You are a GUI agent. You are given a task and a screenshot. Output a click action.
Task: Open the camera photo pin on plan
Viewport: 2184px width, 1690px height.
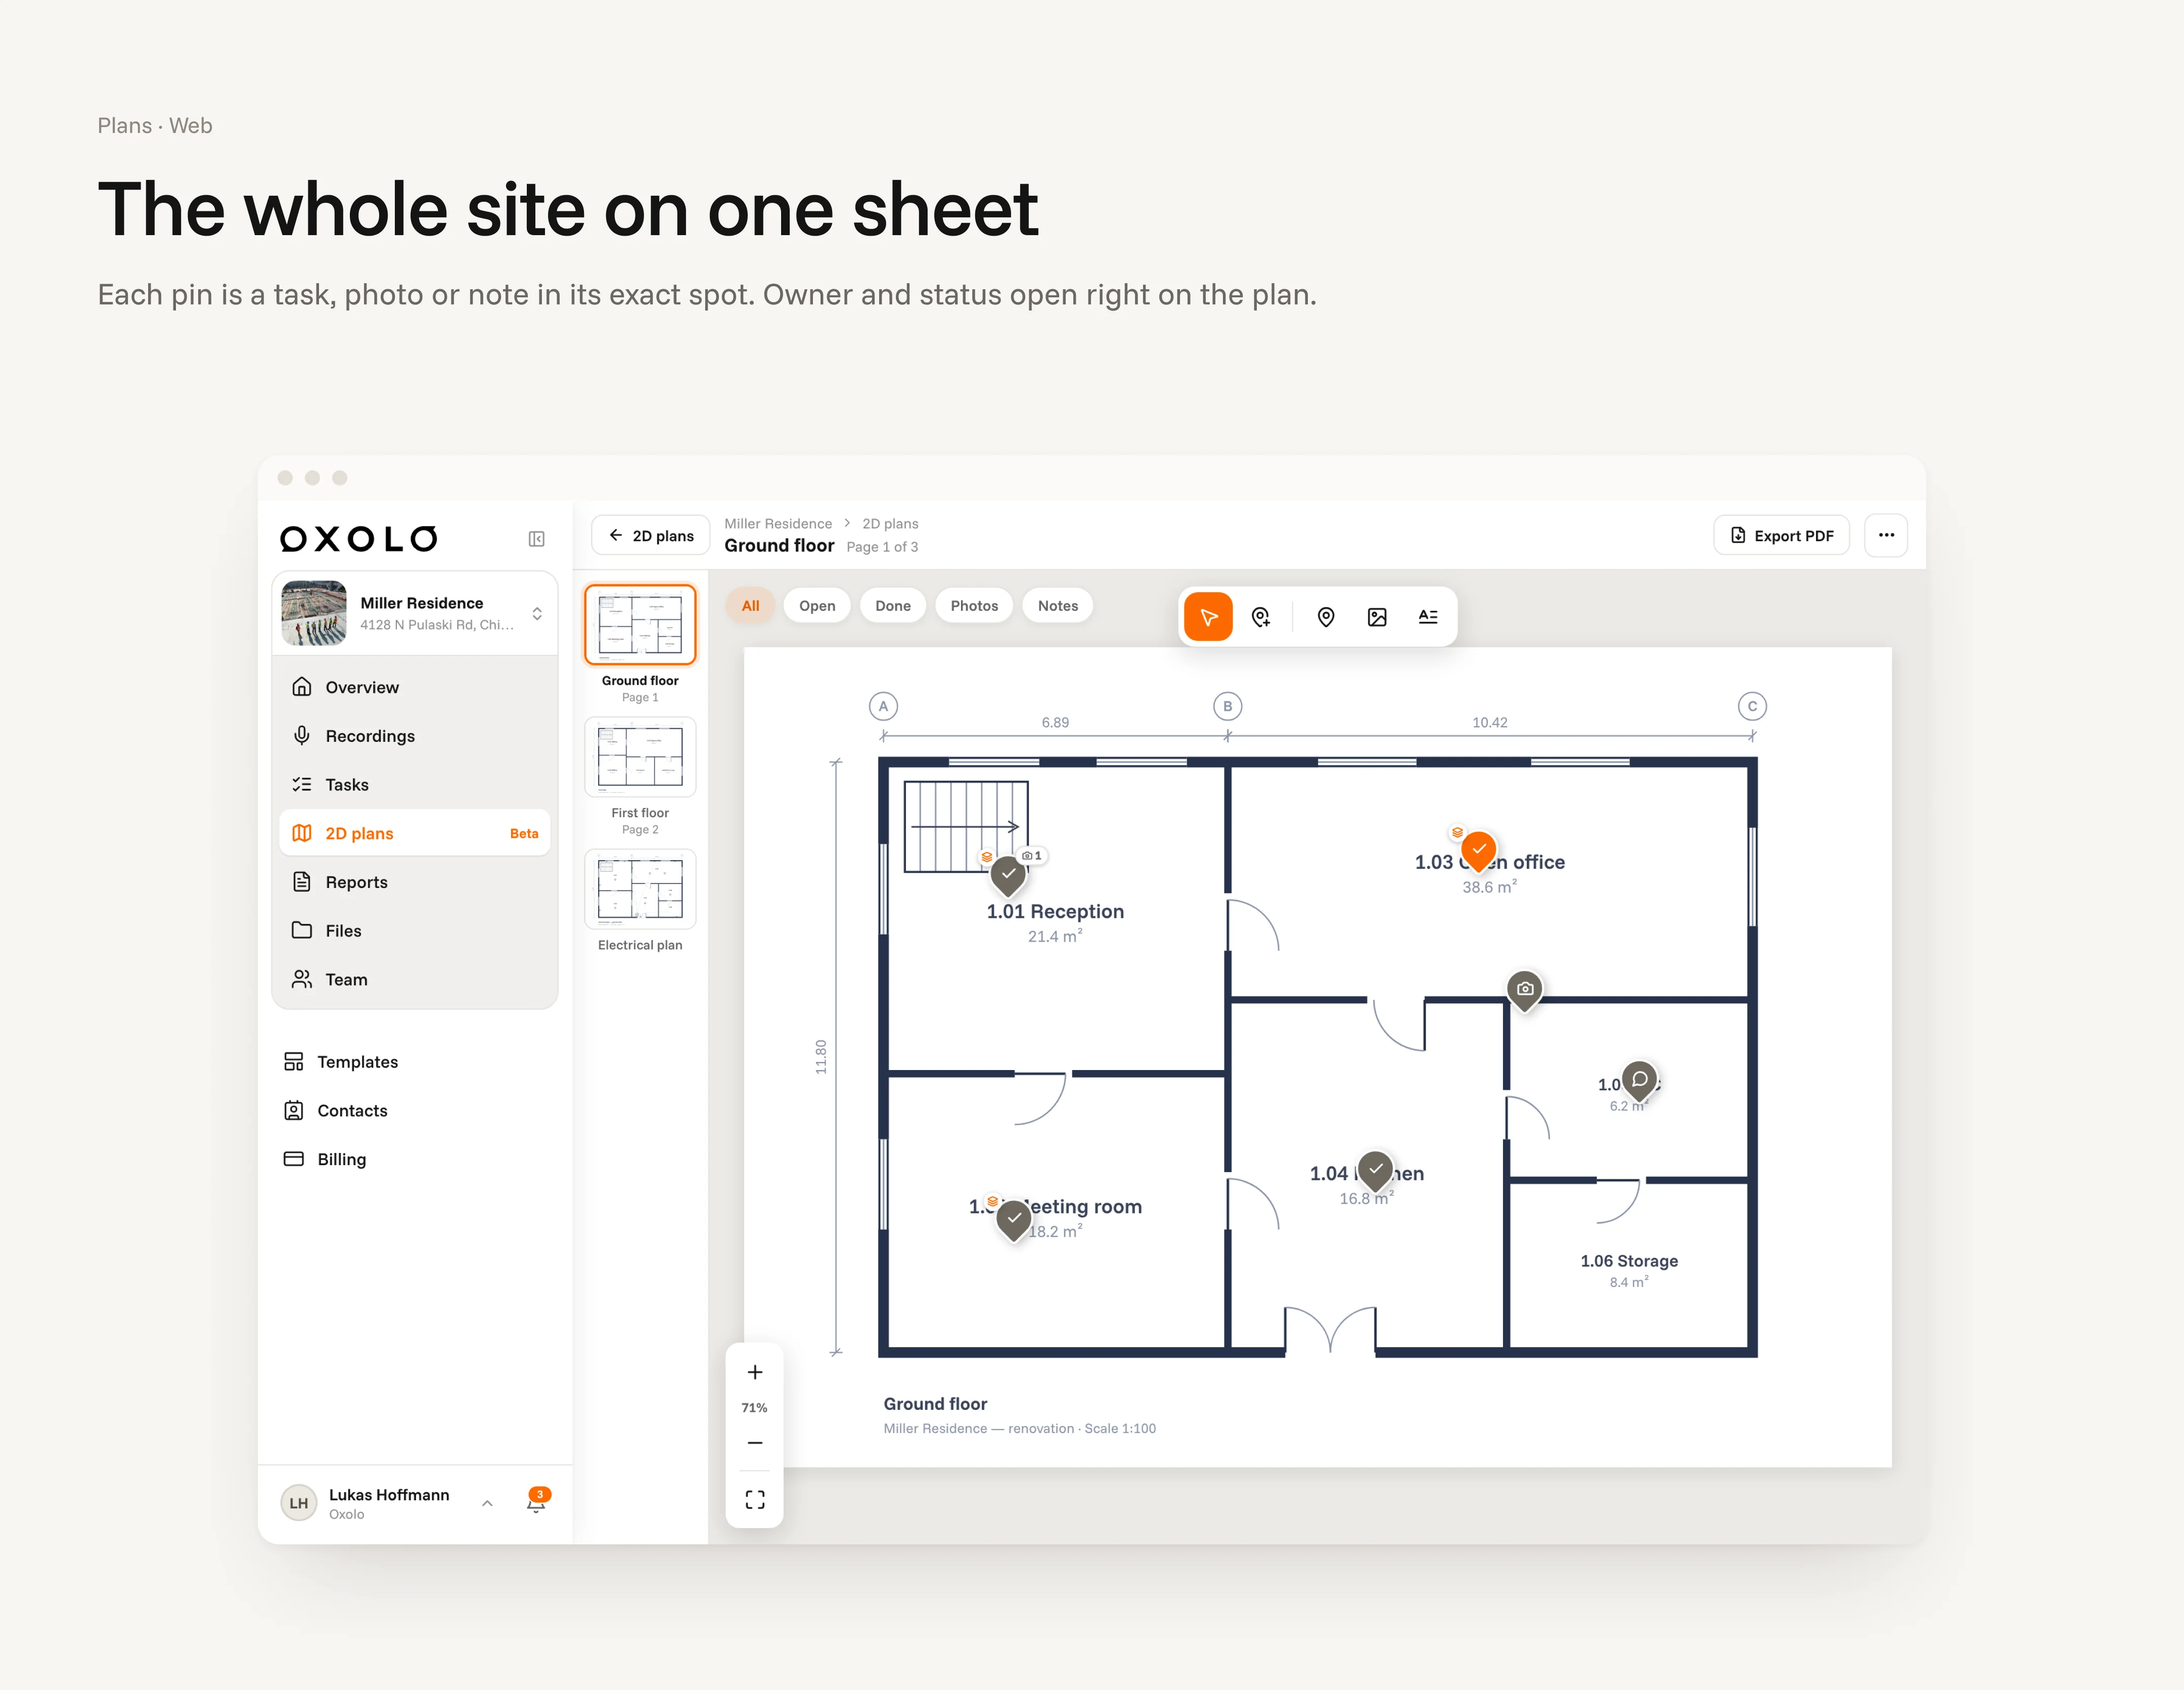(x=1524, y=991)
